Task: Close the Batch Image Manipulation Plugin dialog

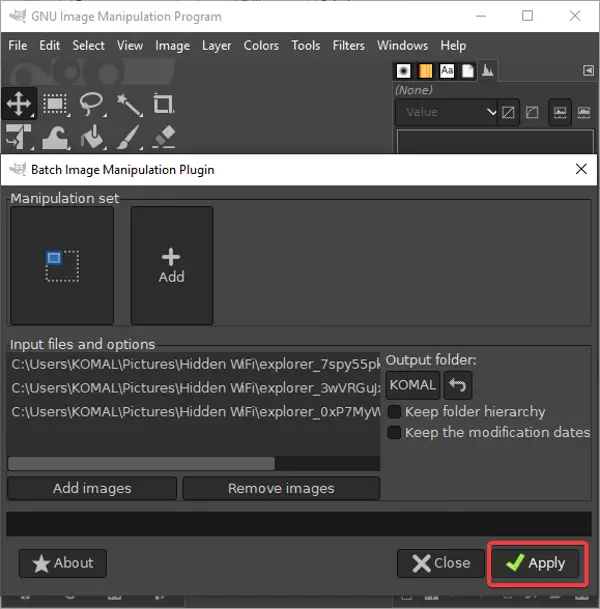Action: [x=581, y=169]
